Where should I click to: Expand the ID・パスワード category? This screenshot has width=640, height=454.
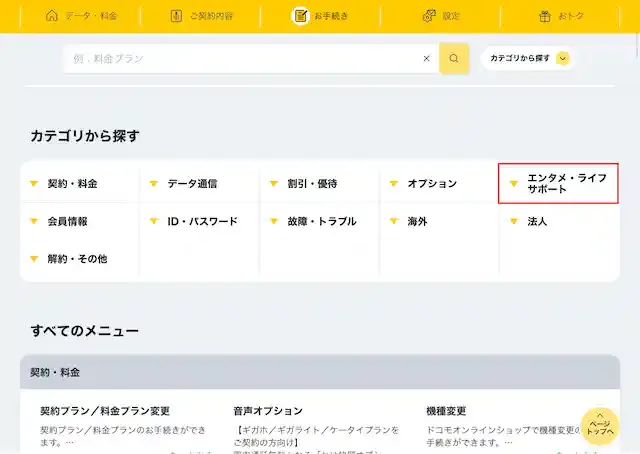pyautogui.click(x=200, y=221)
